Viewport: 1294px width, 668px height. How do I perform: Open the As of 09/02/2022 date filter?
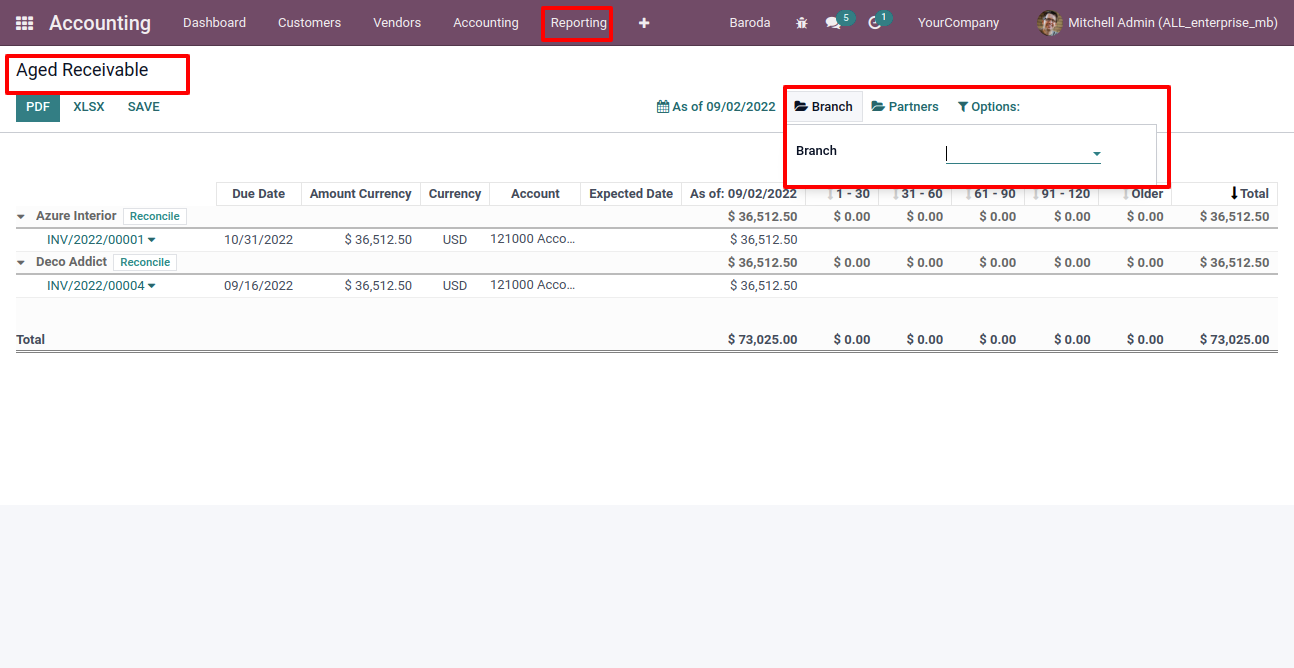[x=716, y=107]
